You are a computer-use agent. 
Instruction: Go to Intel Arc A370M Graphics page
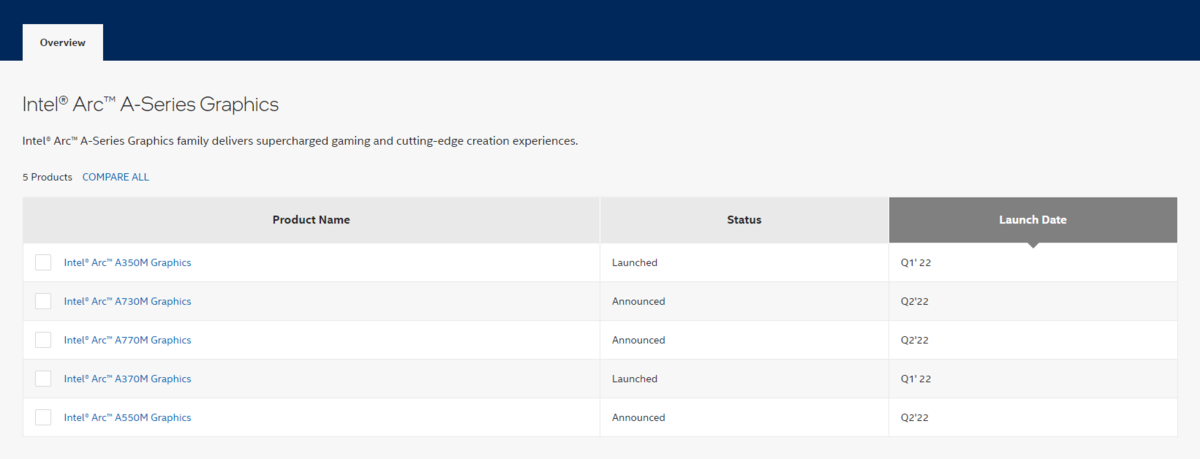point(127,379)
